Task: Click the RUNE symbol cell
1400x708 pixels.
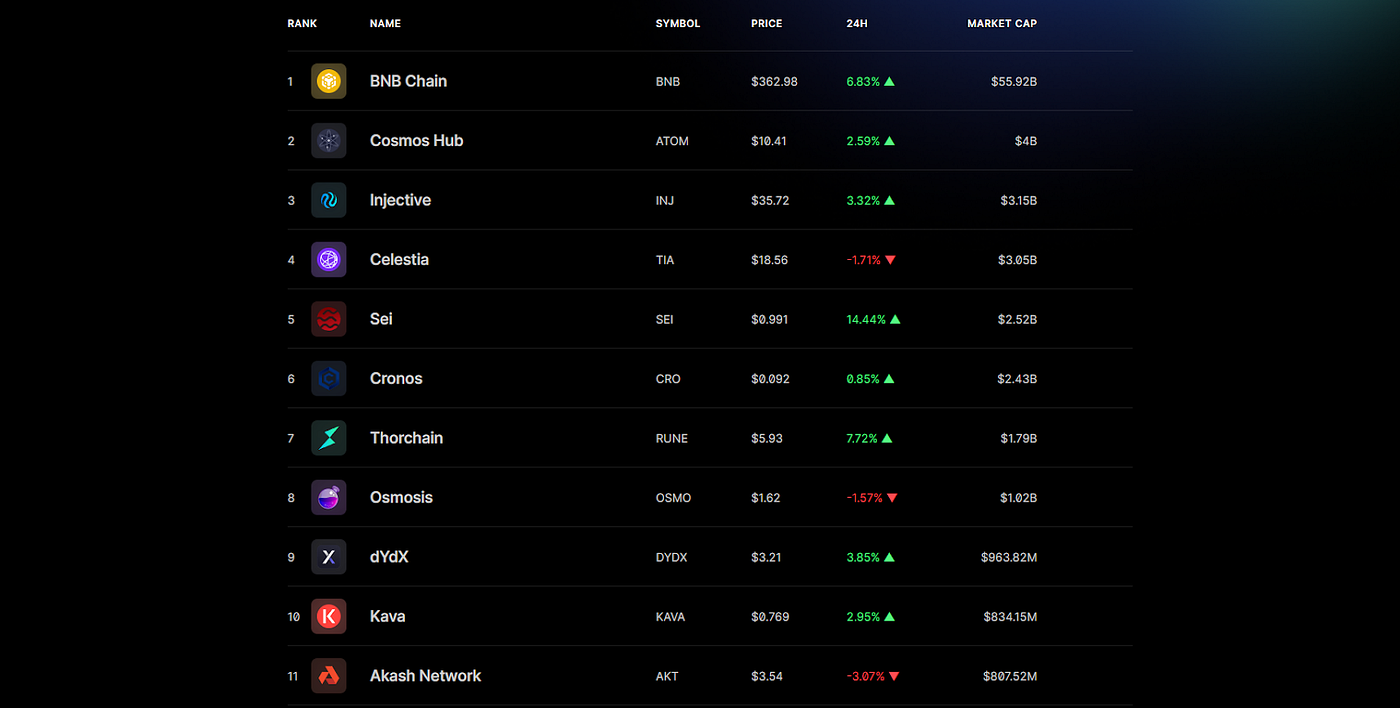Action: (672, 438)
